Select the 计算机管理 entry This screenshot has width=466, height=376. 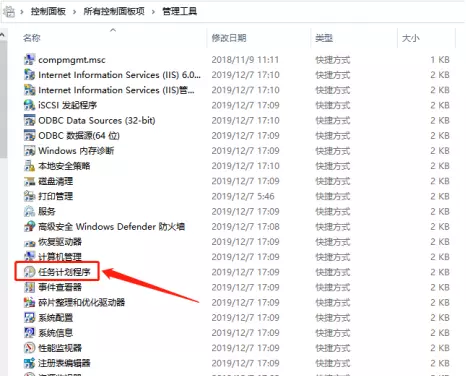[x=60, y=257]
